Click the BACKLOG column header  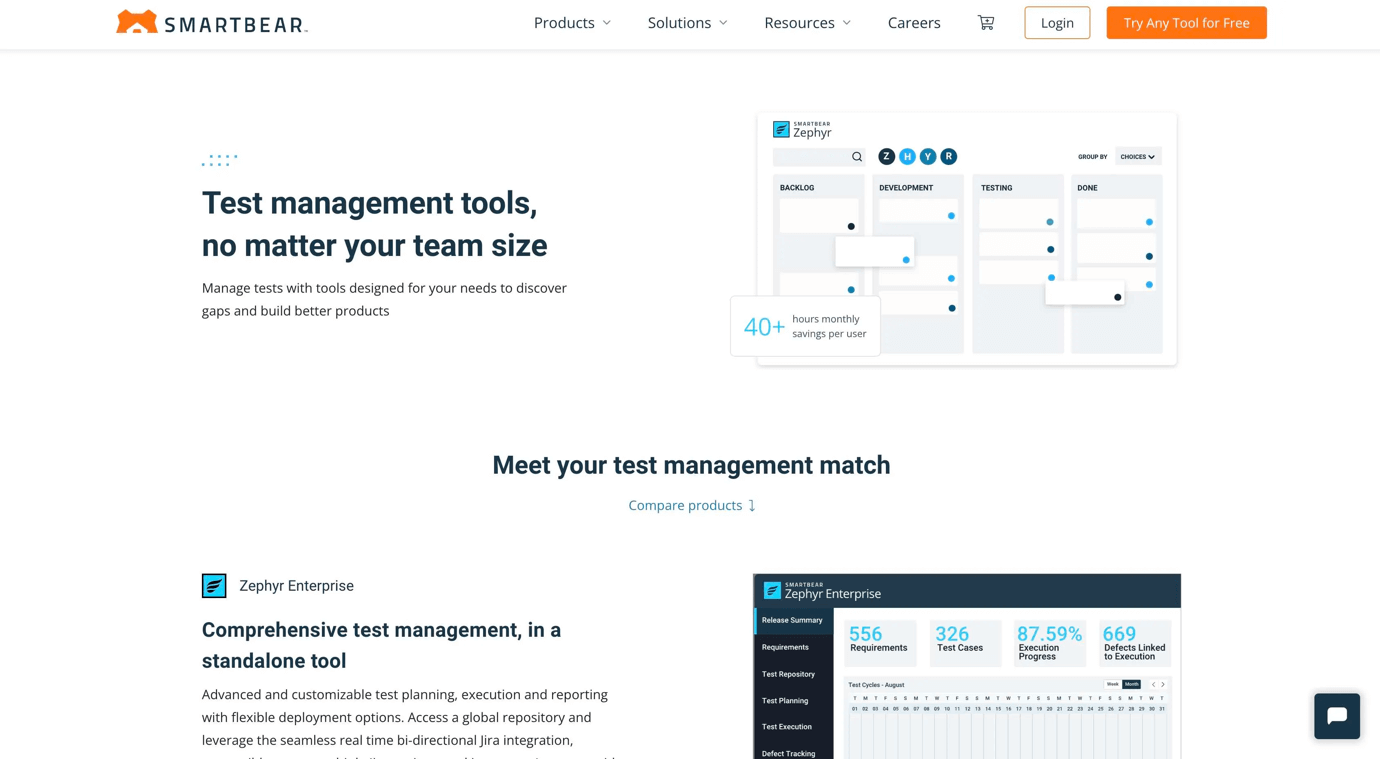(x=797, y=188)
